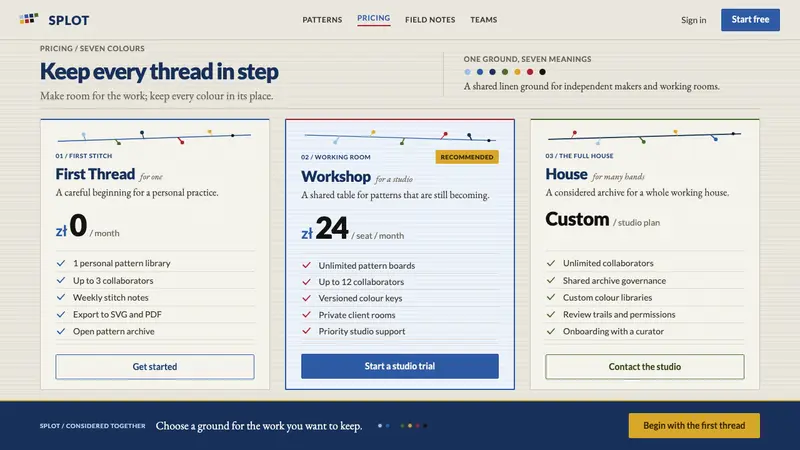The height and width of the screenshot is (450, 800).
Task: Click checkmark beside Custom colour libraries
Action: tap(551, 297)
